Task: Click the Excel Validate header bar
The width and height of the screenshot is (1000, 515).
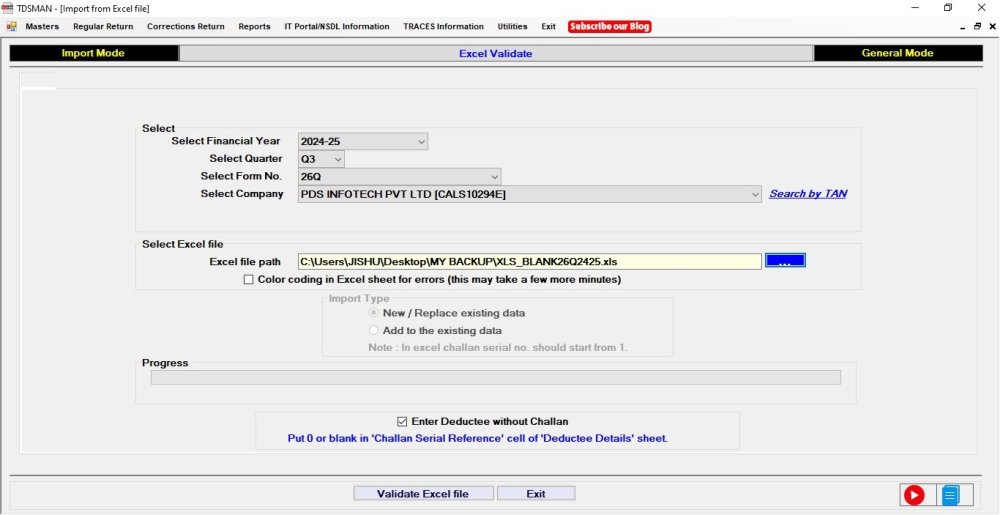Action: point(496,54)
